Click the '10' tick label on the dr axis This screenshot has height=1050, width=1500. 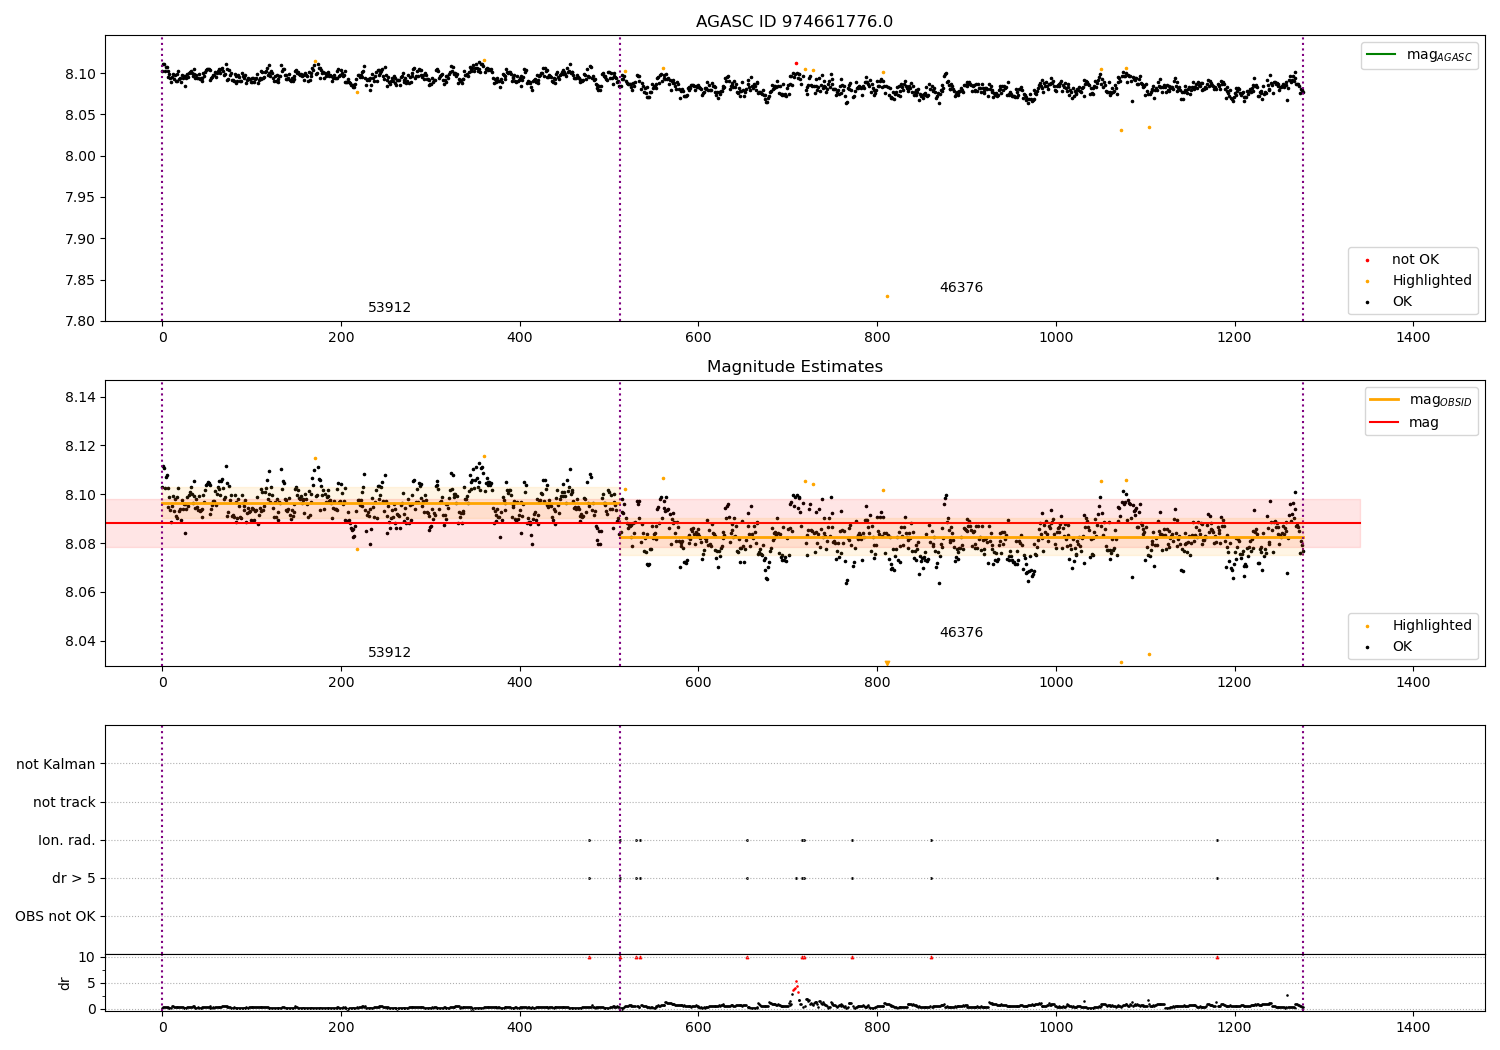click(87, 958)
